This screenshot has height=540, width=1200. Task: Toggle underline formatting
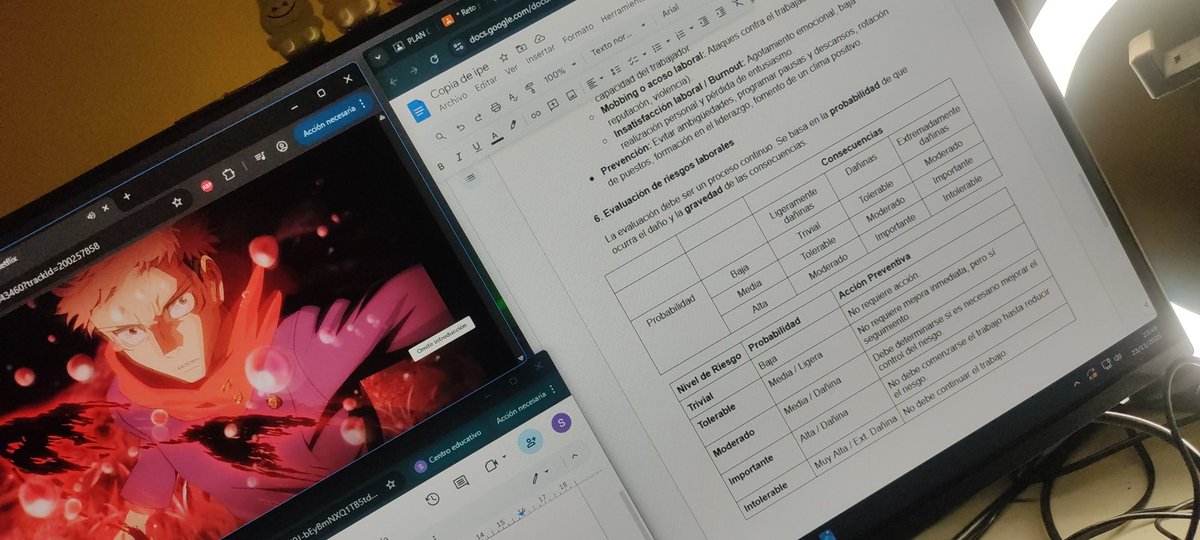[477, 147]
